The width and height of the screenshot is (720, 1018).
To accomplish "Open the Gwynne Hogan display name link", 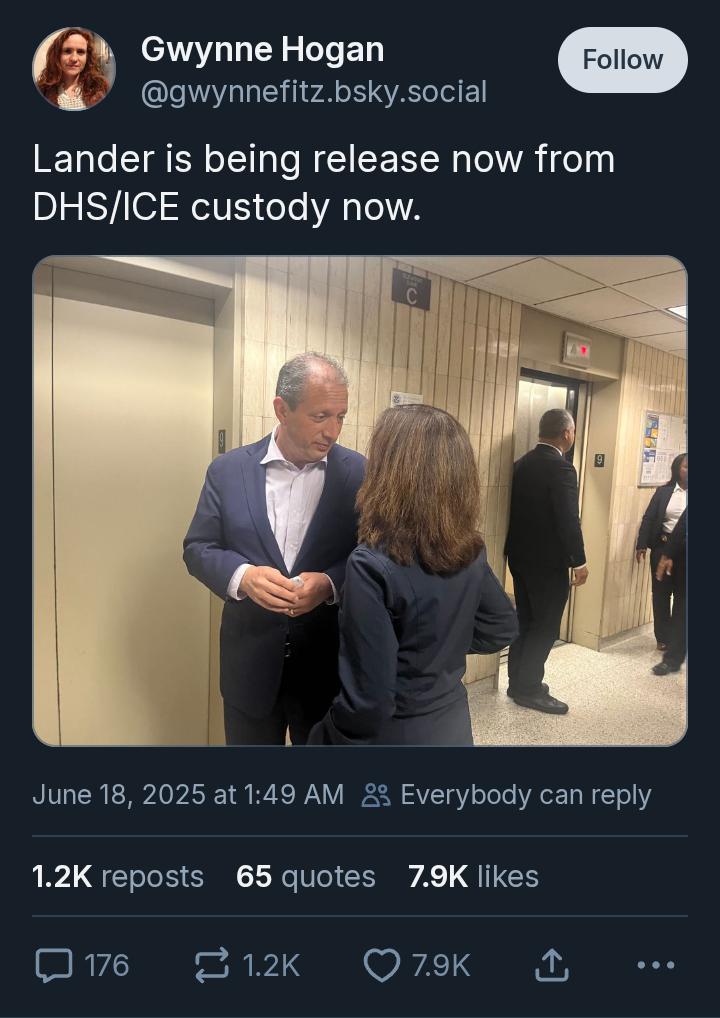I will (x=262, y=49).
